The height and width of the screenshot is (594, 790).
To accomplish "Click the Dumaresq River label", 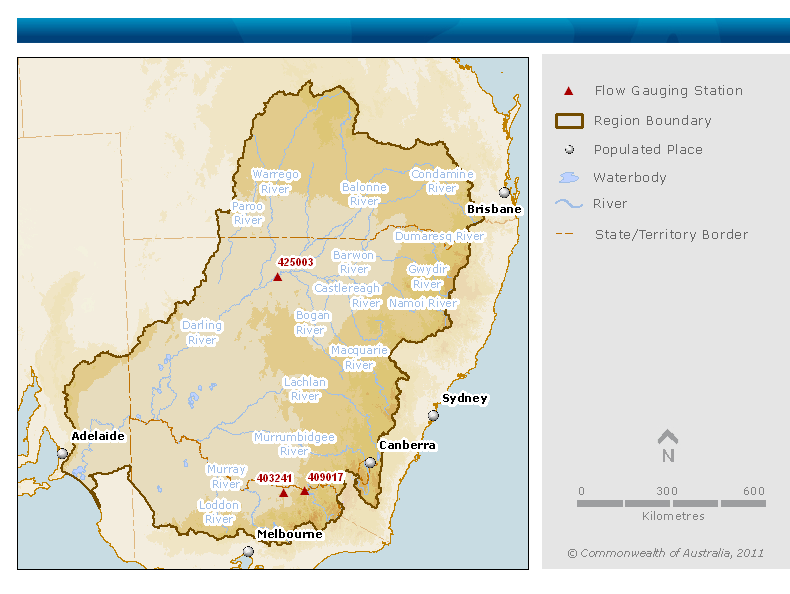I will tap(439, 236).
